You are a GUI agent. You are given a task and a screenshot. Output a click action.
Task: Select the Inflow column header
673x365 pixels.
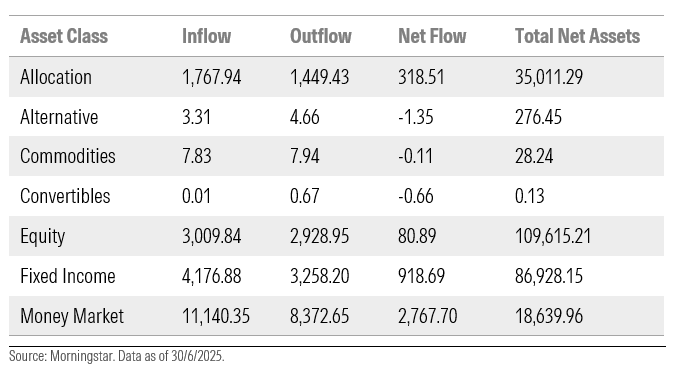click(x=206, y=36)
